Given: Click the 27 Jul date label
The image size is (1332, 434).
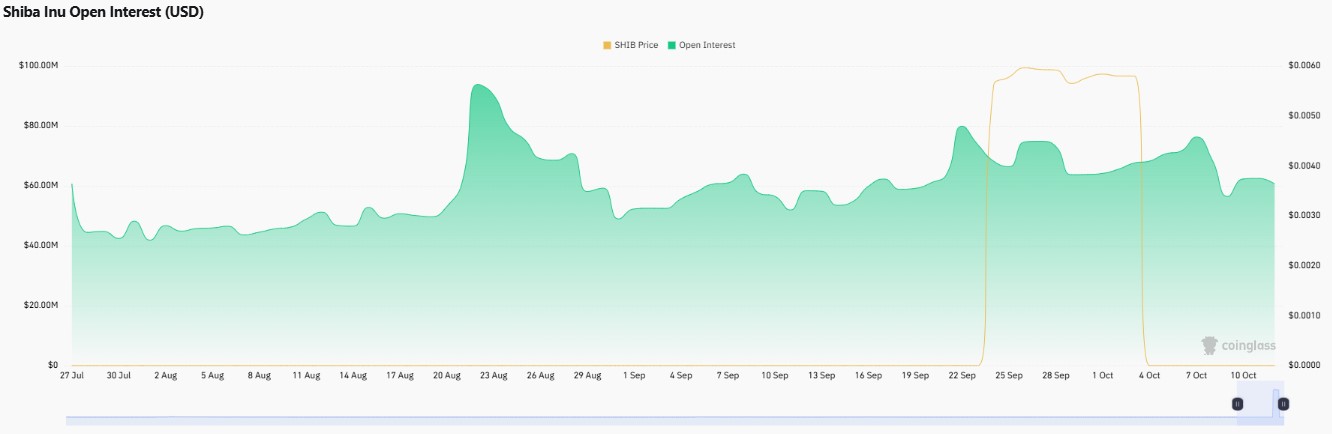Looking at the screenshot, I should click(x=72, y=375).
